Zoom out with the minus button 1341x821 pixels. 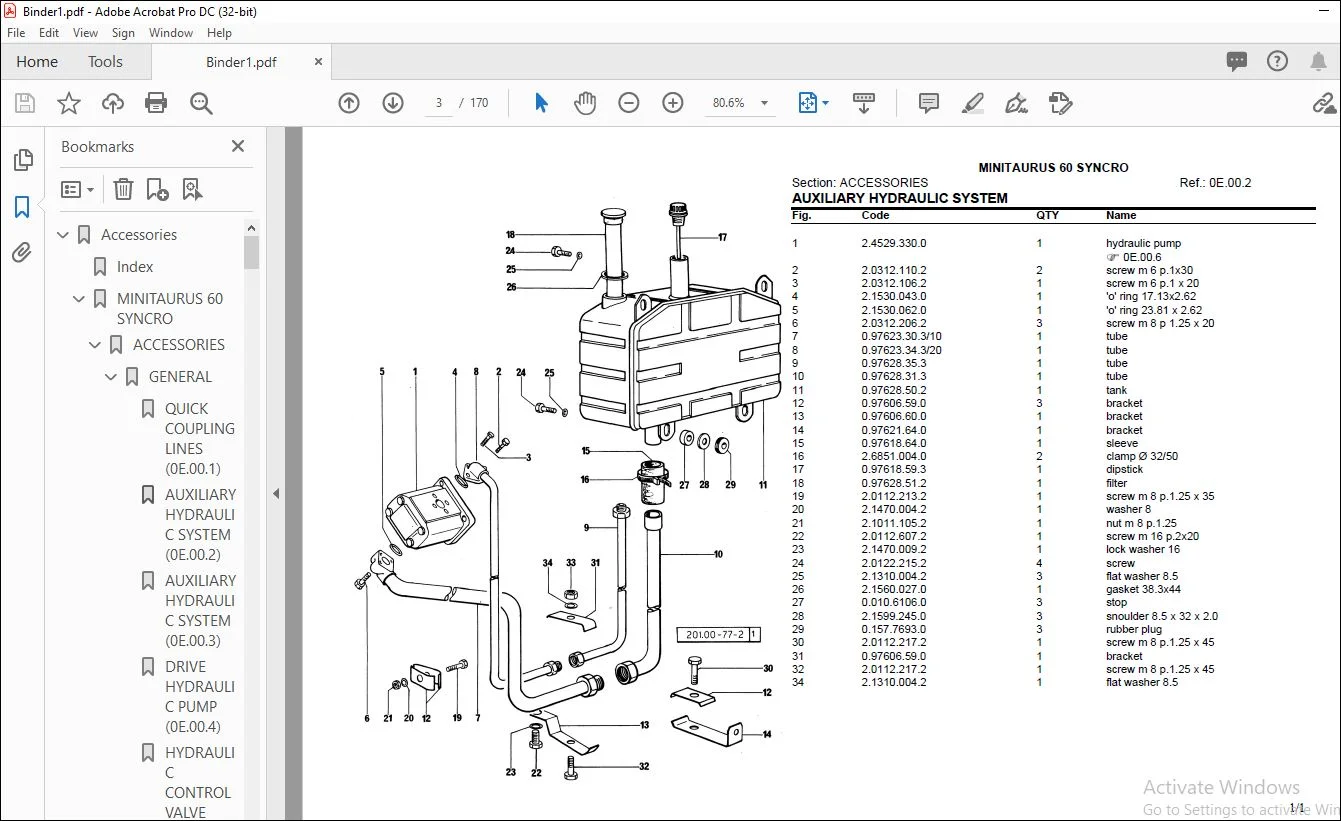629,103
